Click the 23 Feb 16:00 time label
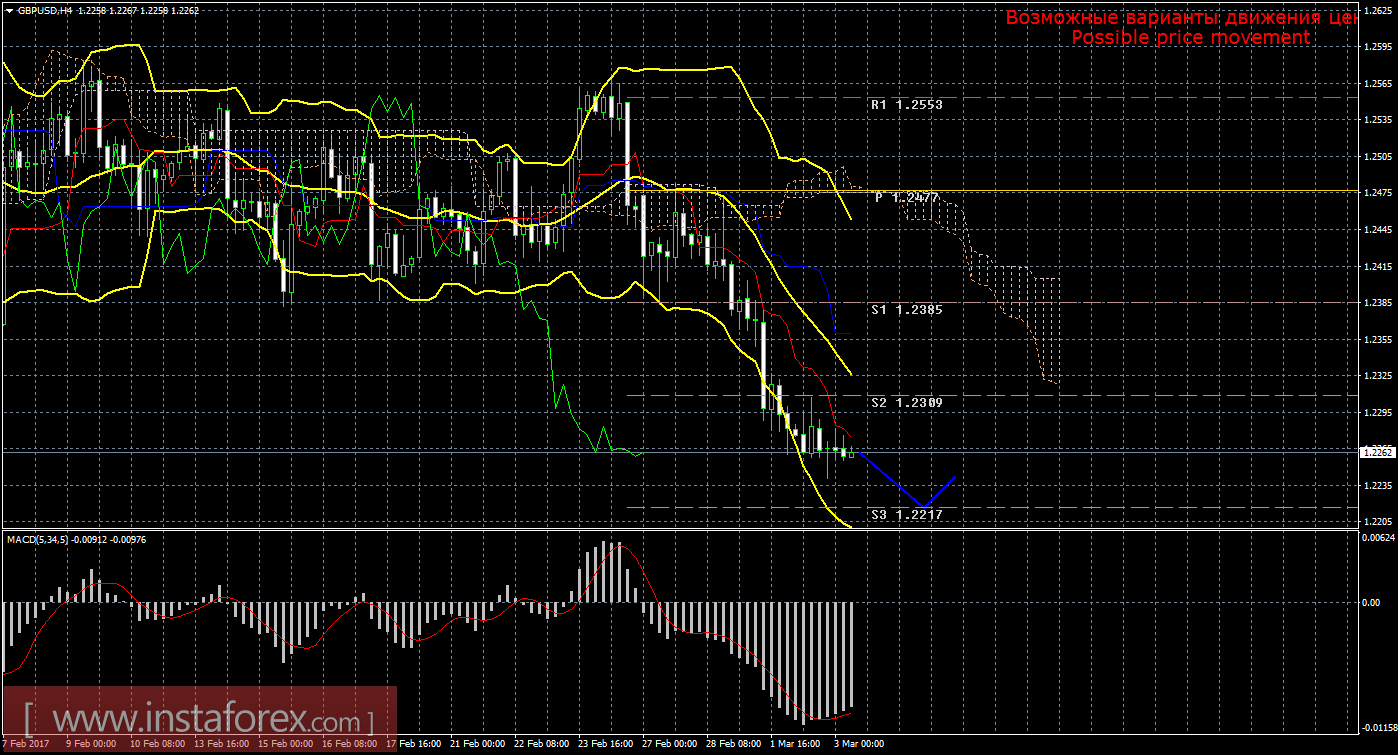This screenshot has width=1398, height=755. tap(604, 744)
